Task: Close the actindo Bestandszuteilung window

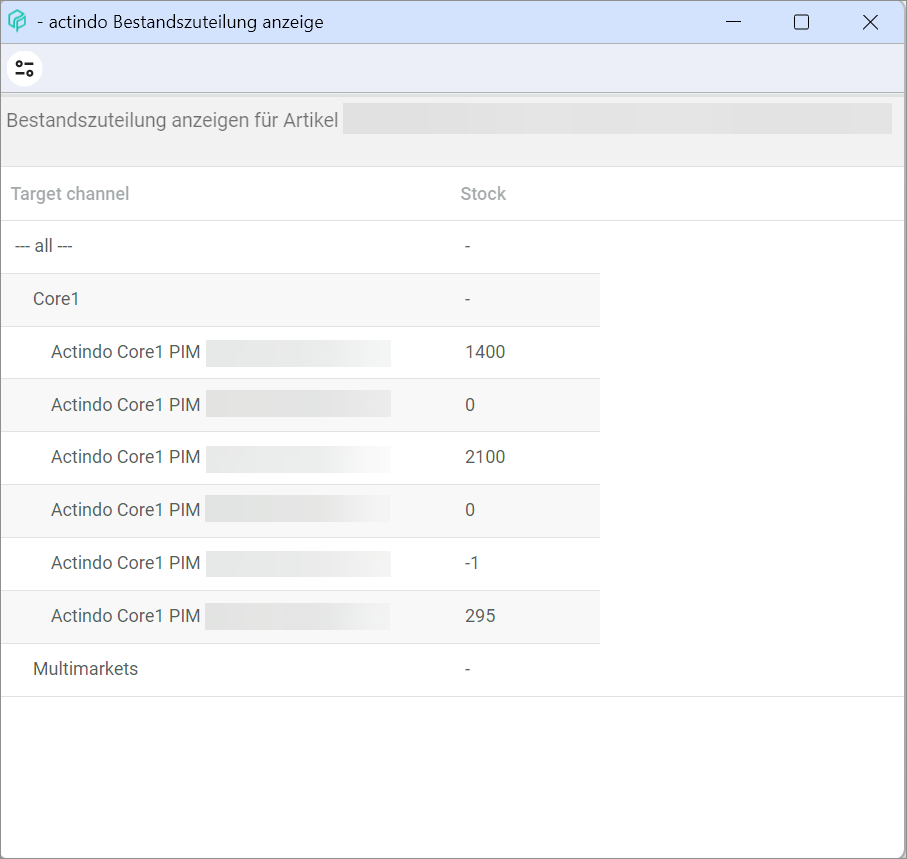Action: 870,22
